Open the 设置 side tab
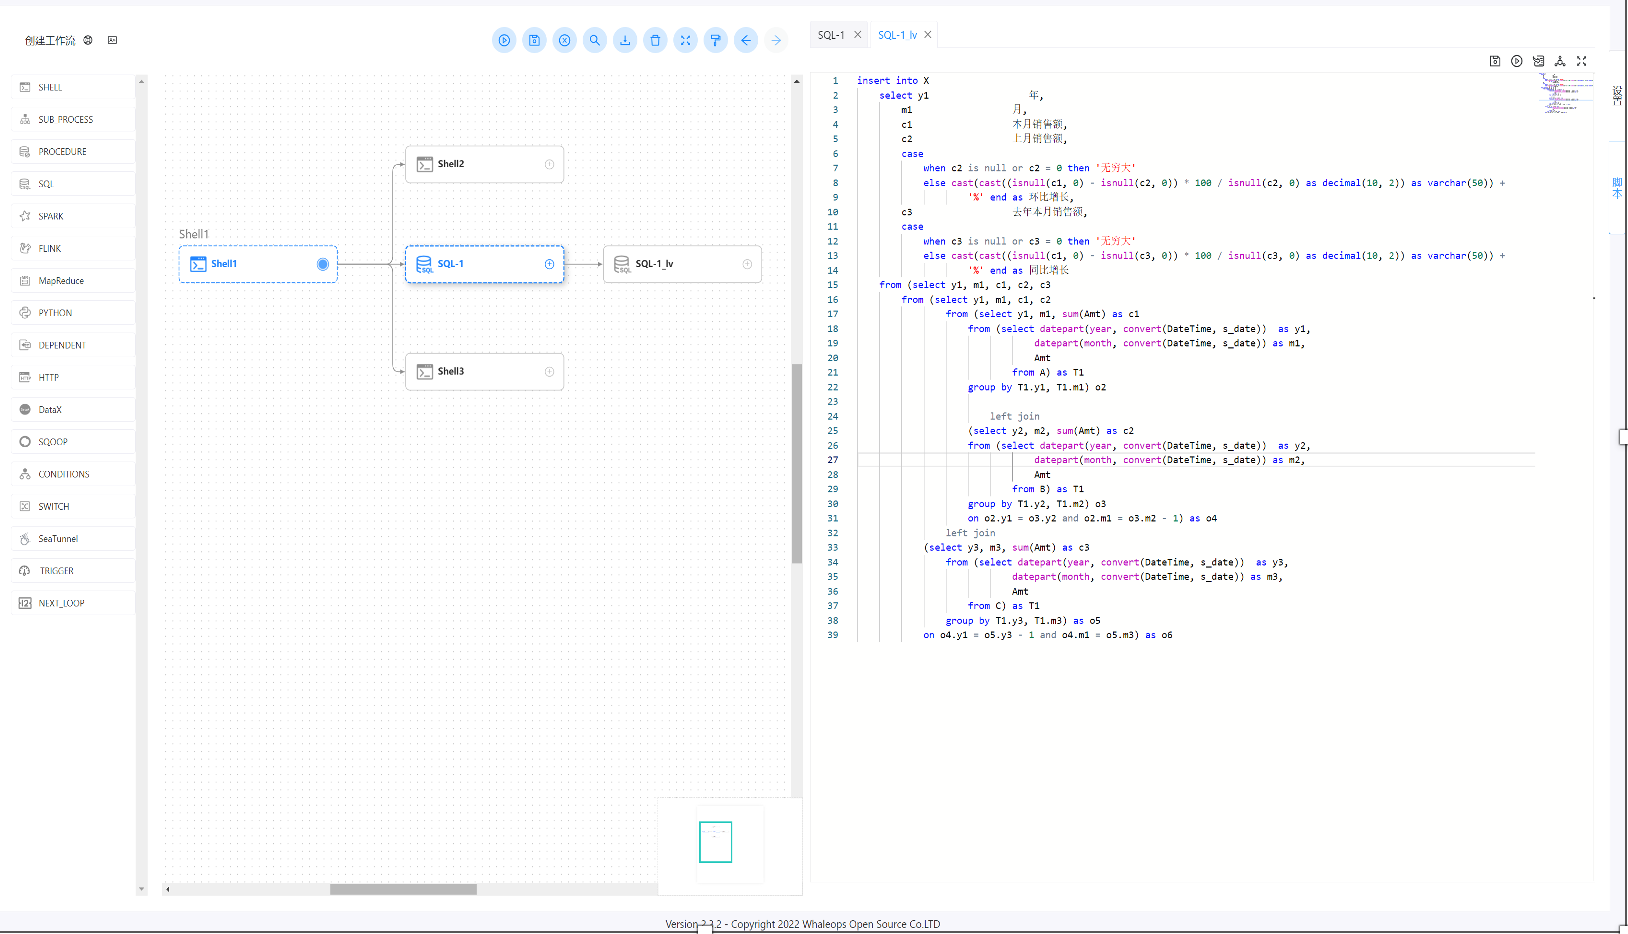1628x934 pixels. [1617, 96]
